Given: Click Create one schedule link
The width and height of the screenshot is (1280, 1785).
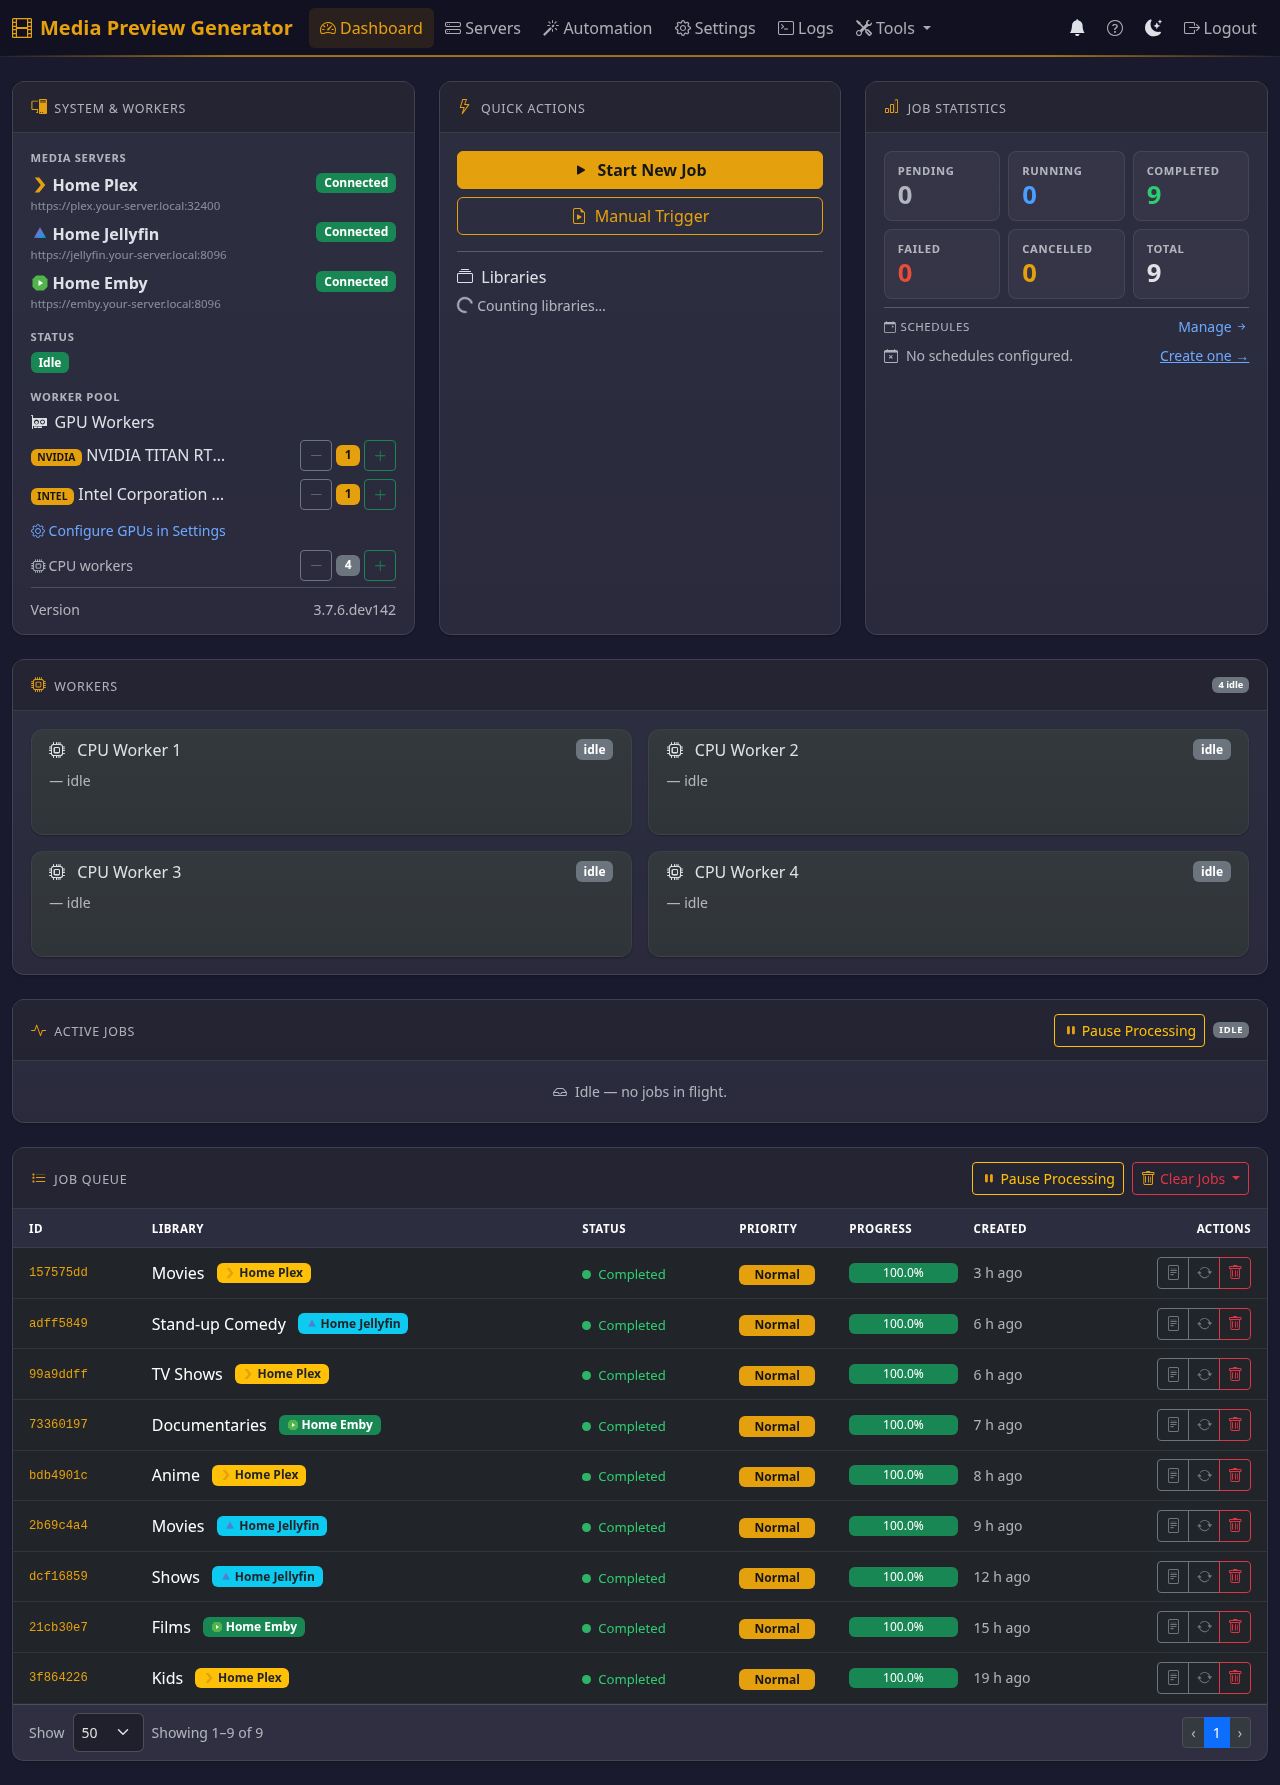Looking at the screenshot, I should pyautogui.click(x=1204, y=356).
